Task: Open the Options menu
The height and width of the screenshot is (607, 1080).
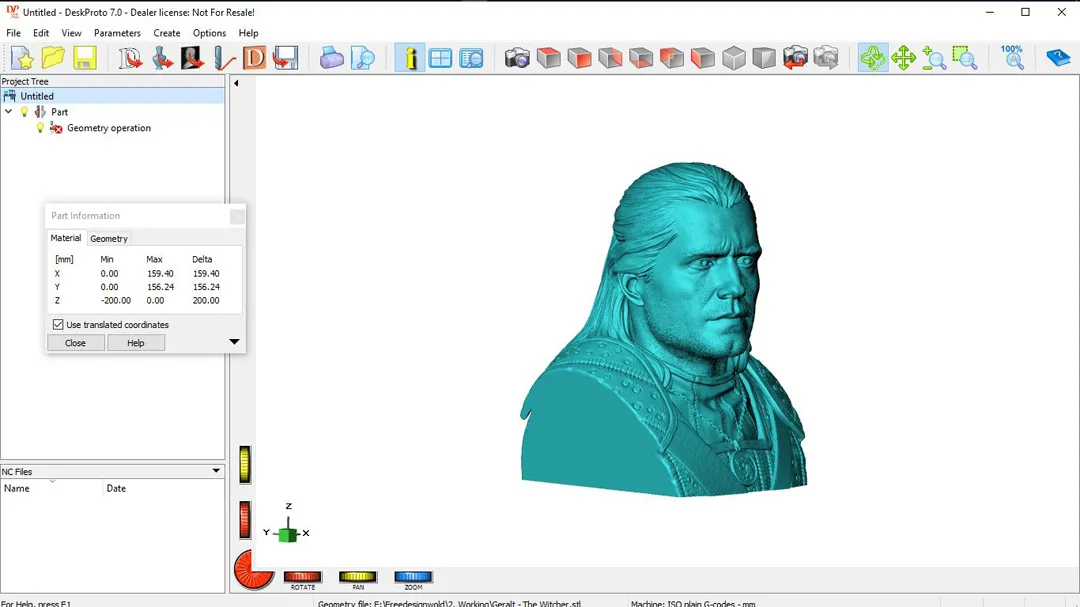Action: pos(209,33)
